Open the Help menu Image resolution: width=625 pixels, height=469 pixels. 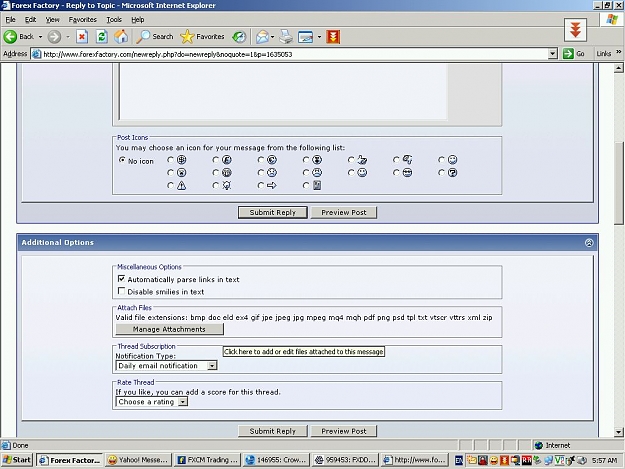pyautogui.click(x=138, y=20)
